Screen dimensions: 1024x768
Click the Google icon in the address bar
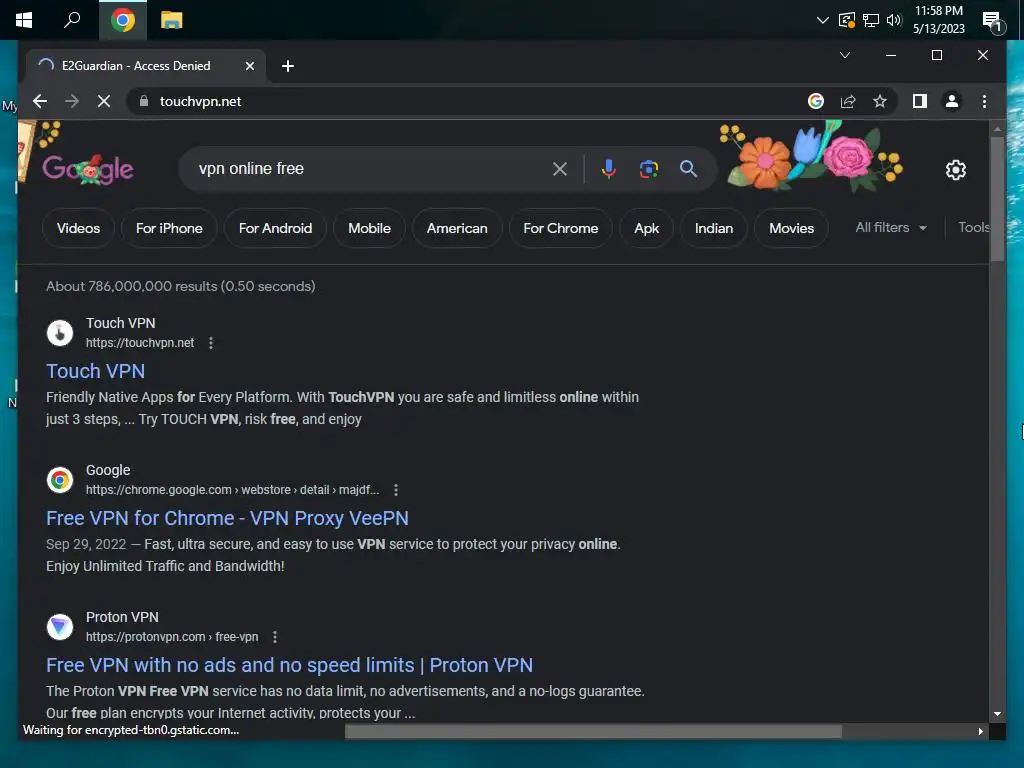816,101
